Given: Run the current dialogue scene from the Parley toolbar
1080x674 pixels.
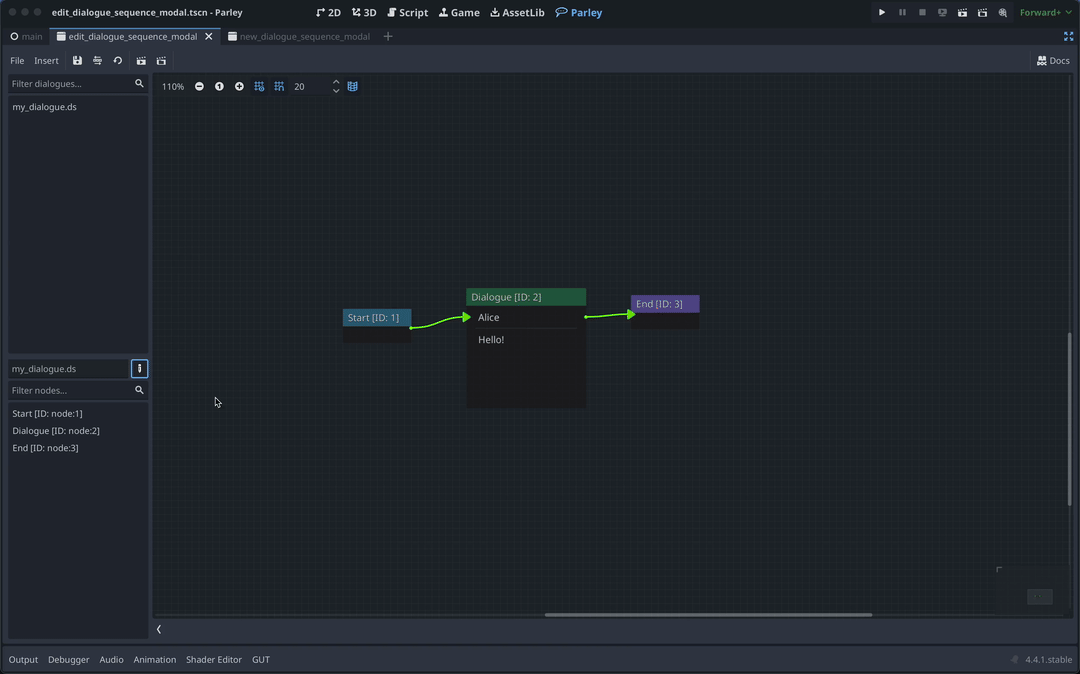Looking at the screenshot, I should tap(141, 60).
